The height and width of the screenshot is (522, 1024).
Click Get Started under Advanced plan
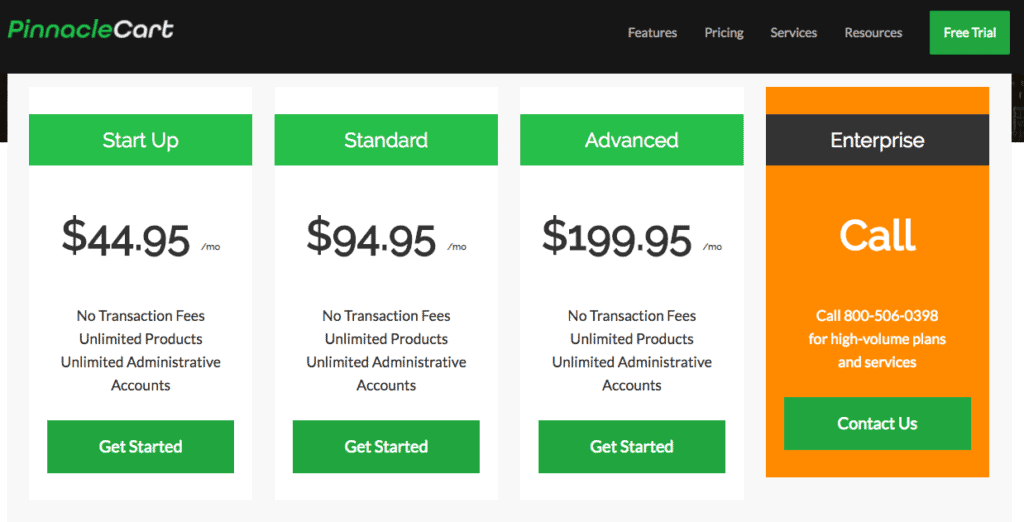[632, 446]
